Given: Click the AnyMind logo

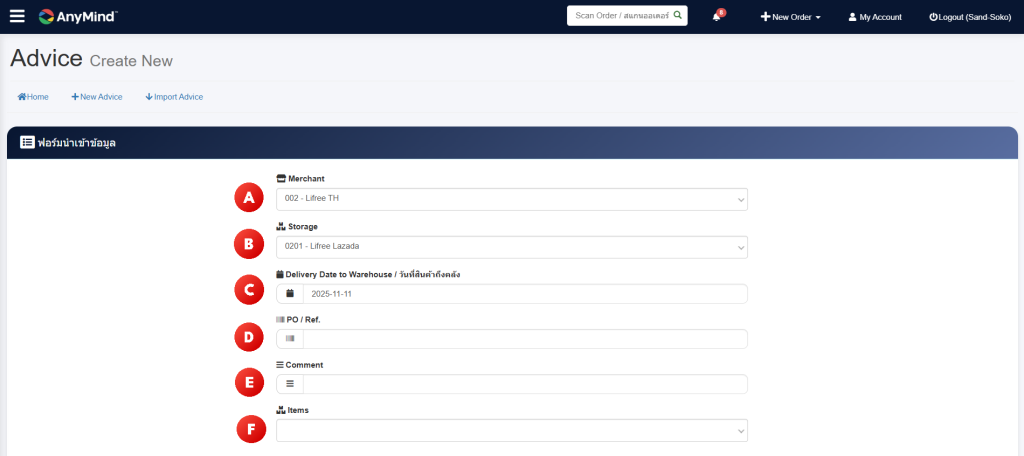Looking at the screenshot, I should (78, 16).
